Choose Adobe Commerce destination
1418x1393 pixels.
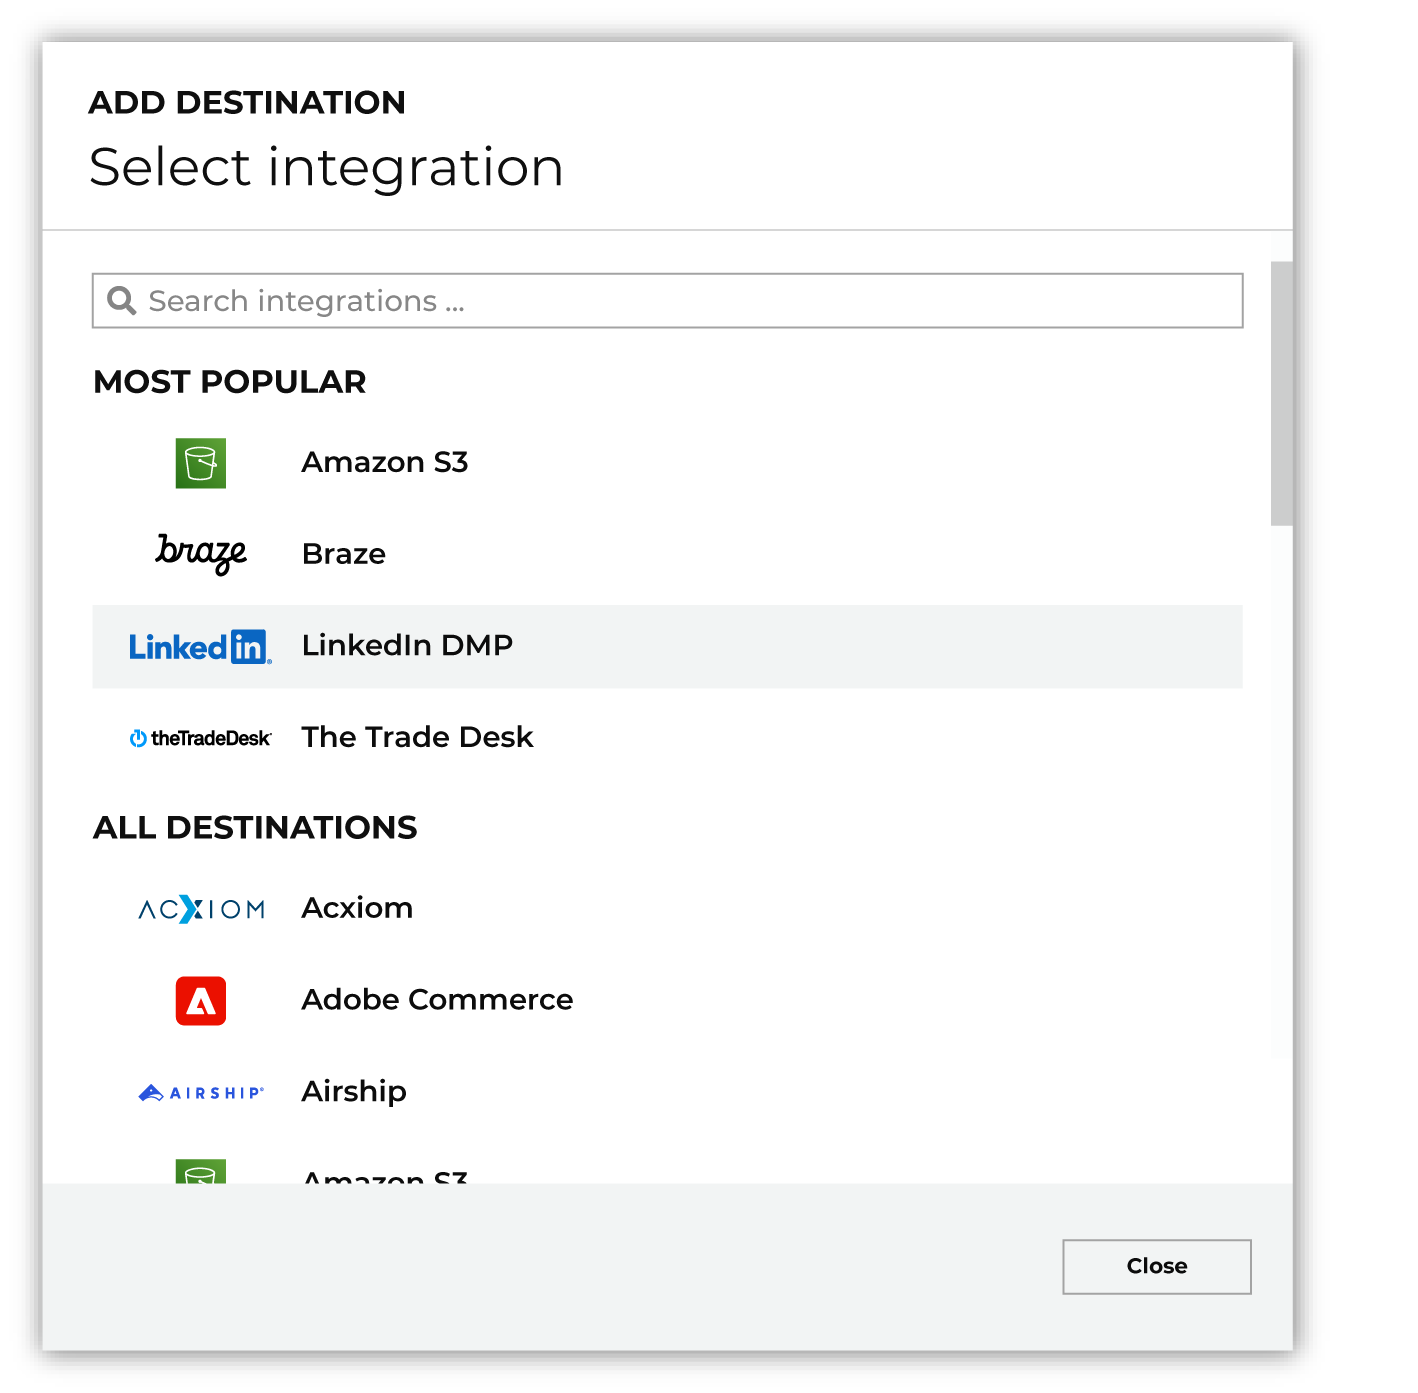tap(667, 1000)
